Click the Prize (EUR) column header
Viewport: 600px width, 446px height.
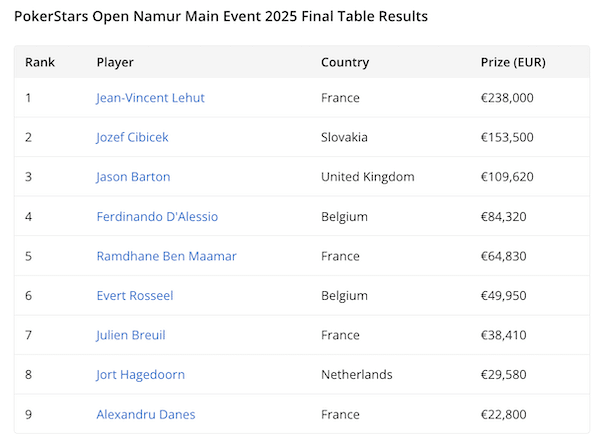point(513,62)
